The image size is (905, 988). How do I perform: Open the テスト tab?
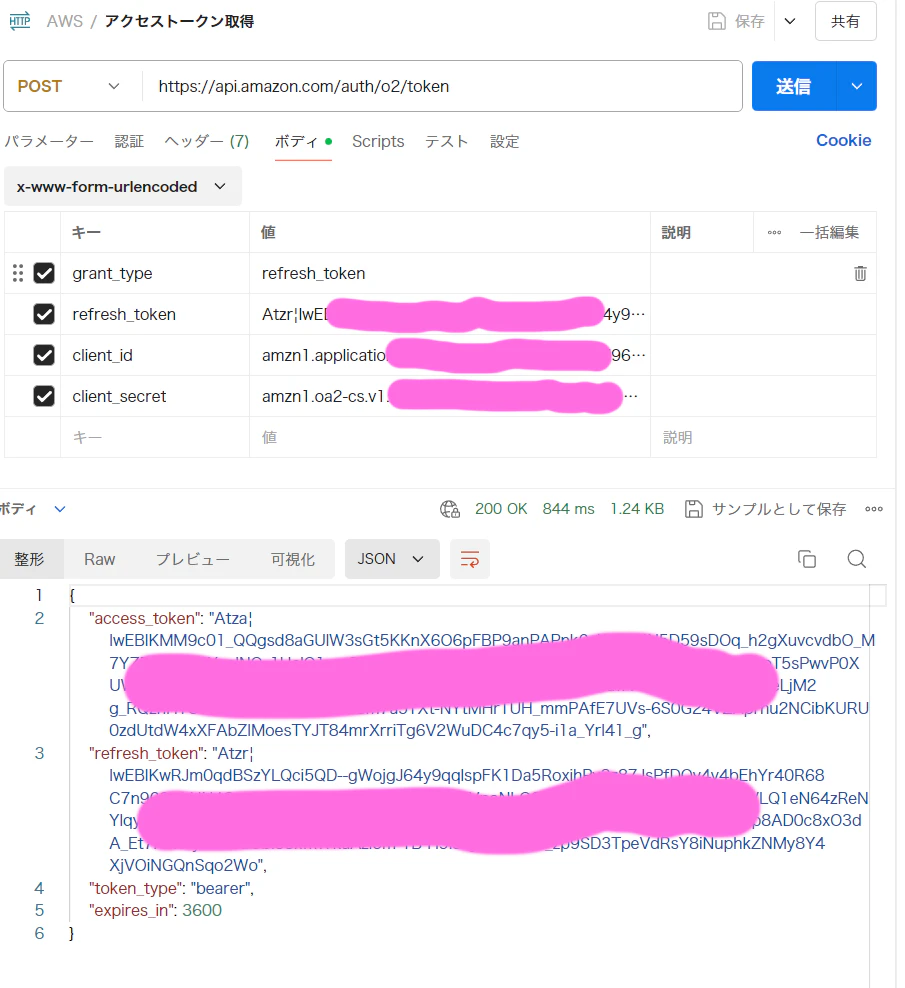tap(446, 141)
